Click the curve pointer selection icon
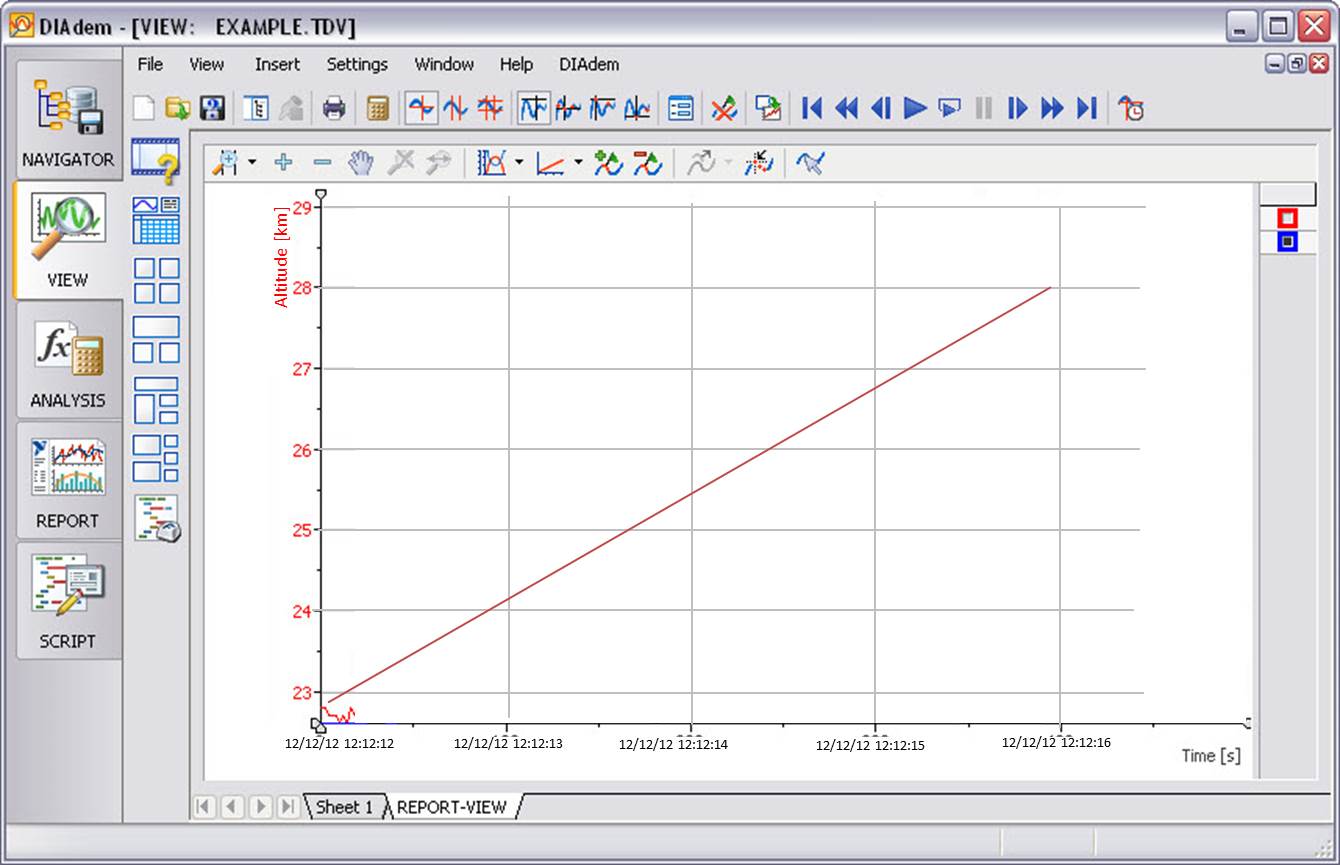The width and height of the screenshot is (1340, 865). click(x=810, y=163)
